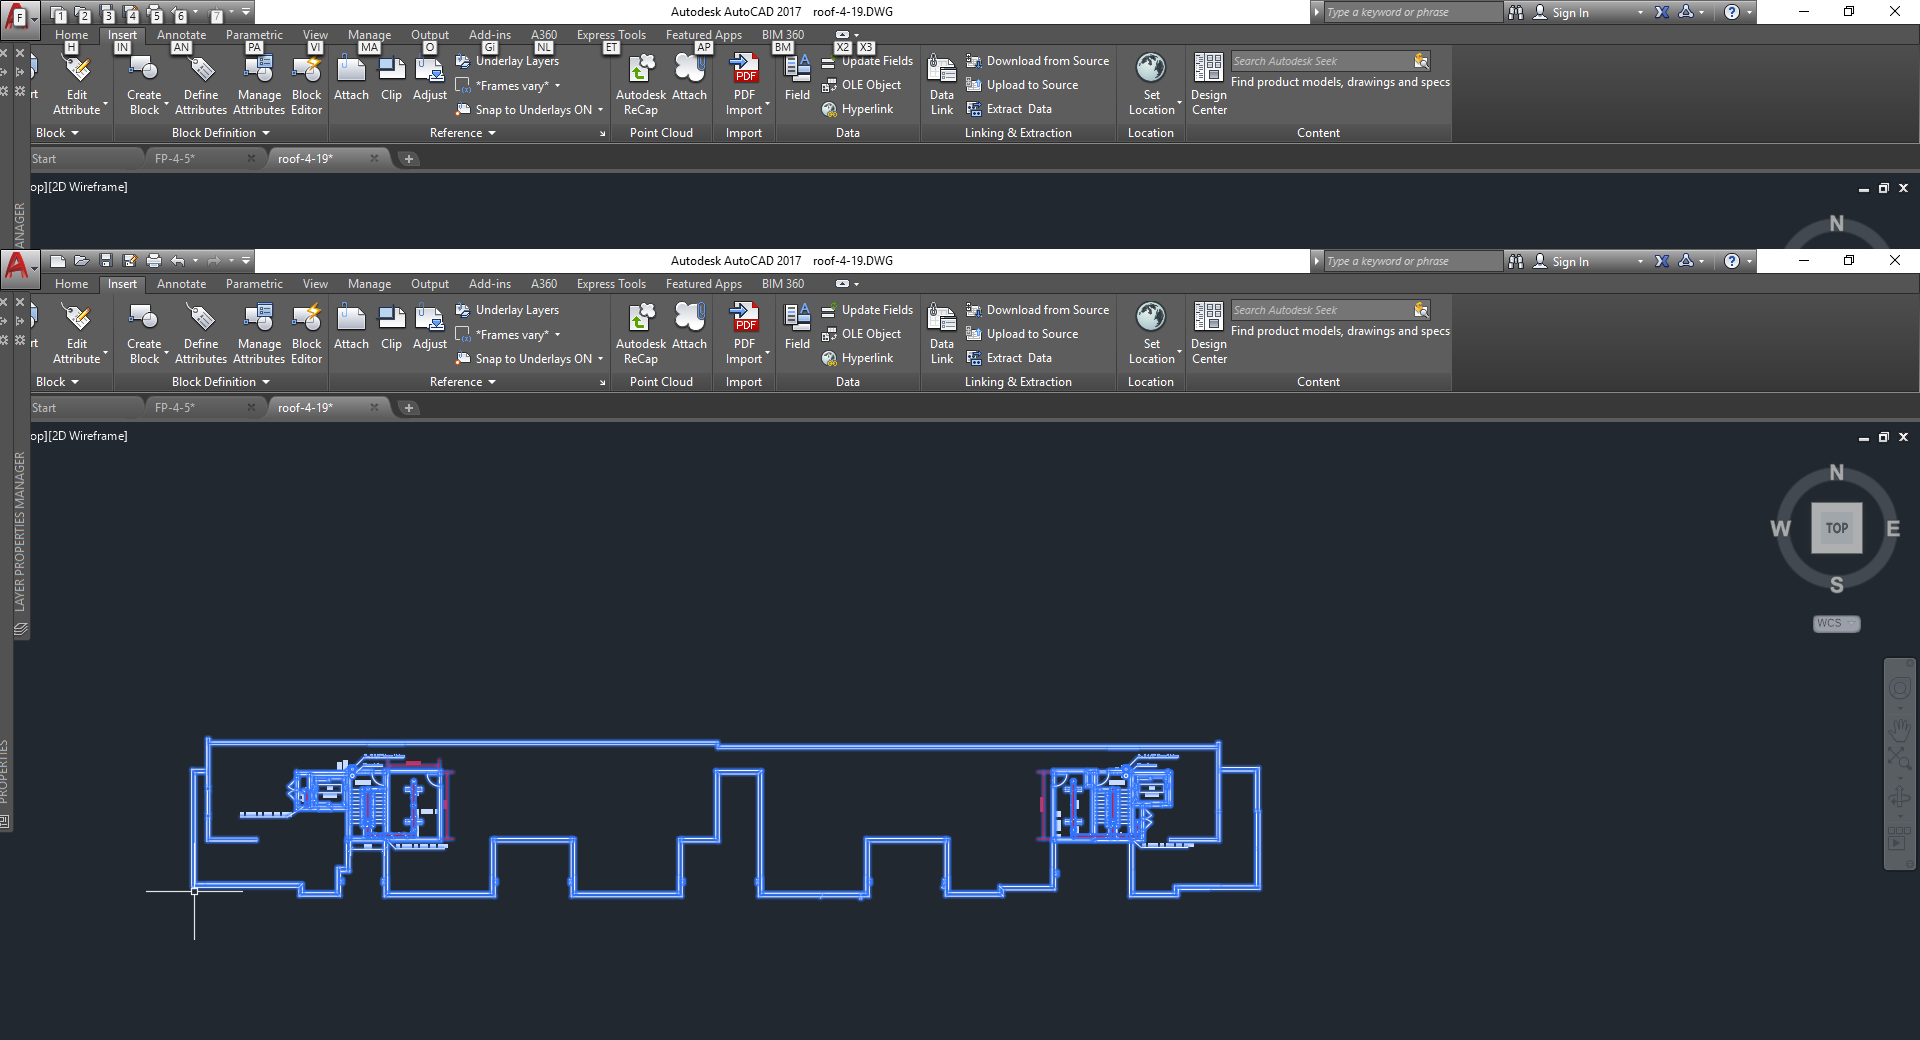Image resolution: width=1920 pixels, height=1040 pixels.
Task: Expand orbit options arrow below Orbit tool
Action: 1900,816
